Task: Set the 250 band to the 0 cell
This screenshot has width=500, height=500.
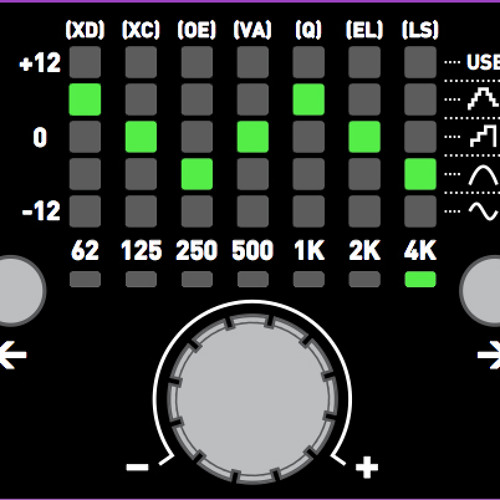Action: [197, 137]
